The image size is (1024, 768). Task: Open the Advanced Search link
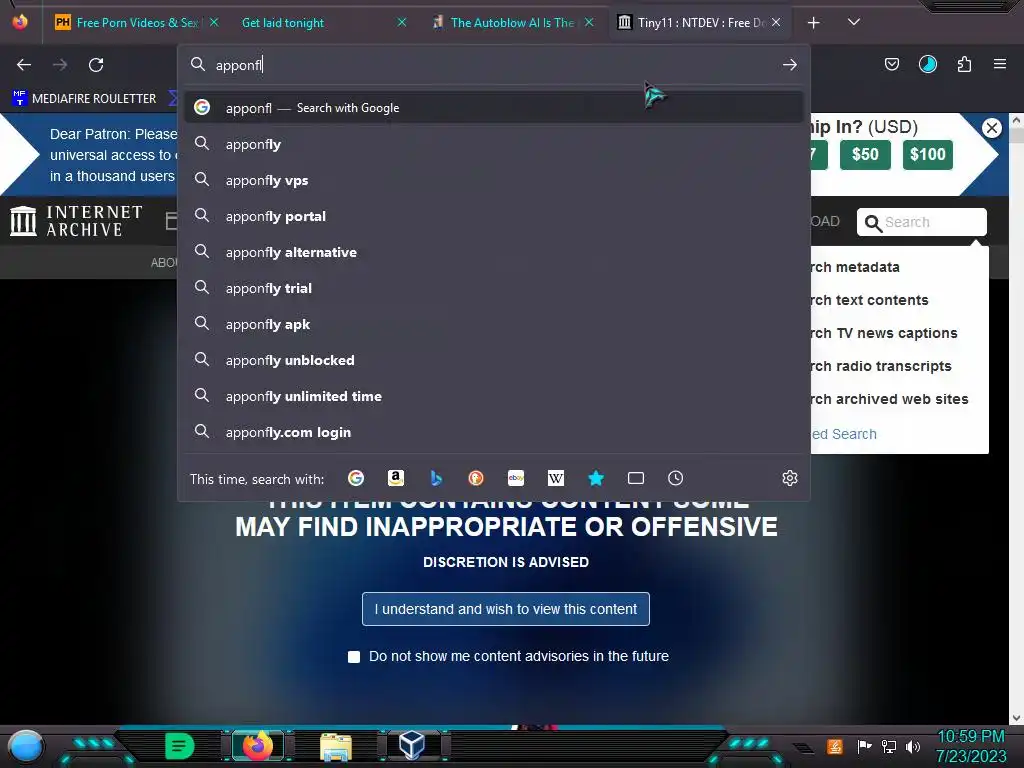844,434
